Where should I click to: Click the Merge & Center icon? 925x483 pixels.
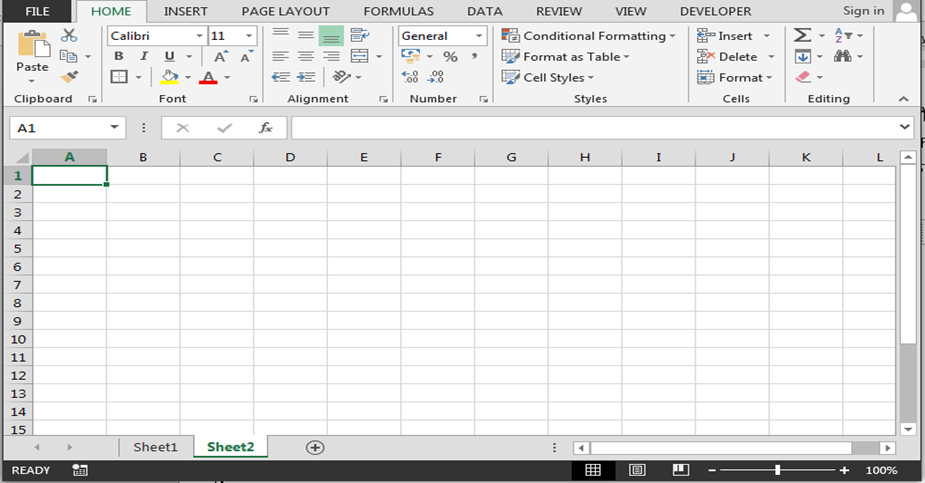click(359, 56)
